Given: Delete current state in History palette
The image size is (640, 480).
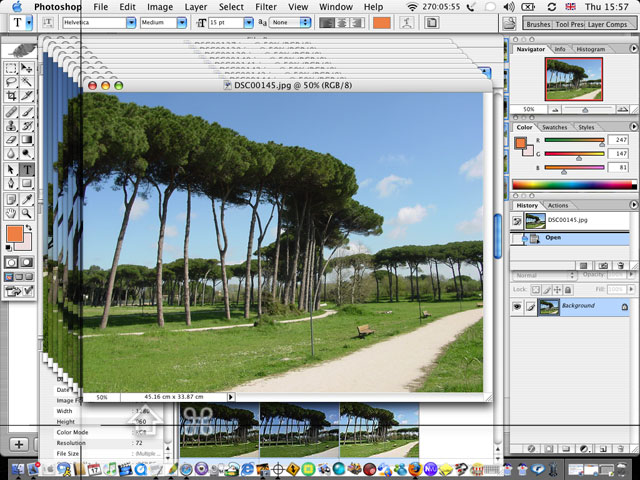Looking at the screenshot, I should [620, 266].
